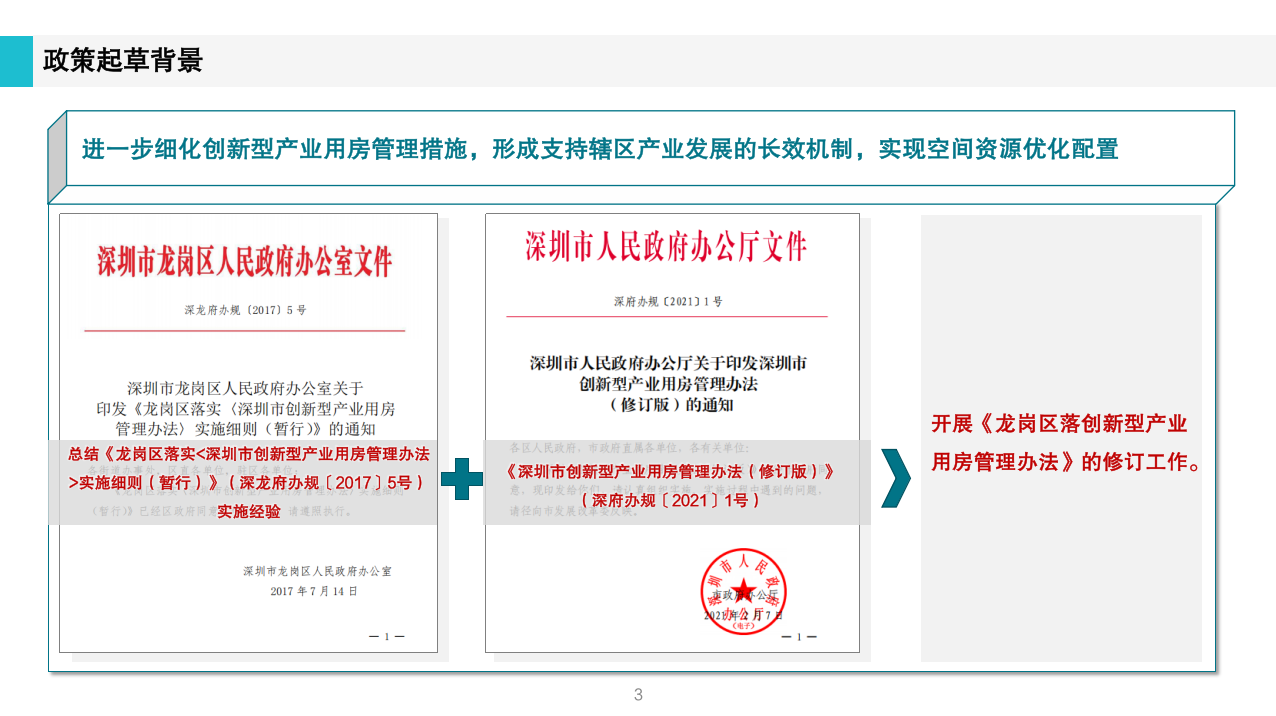The height and width of the screenshot is (716, 1276).
Task: Click the teal chevron arrow pointing right
Action: click(896, 479)
